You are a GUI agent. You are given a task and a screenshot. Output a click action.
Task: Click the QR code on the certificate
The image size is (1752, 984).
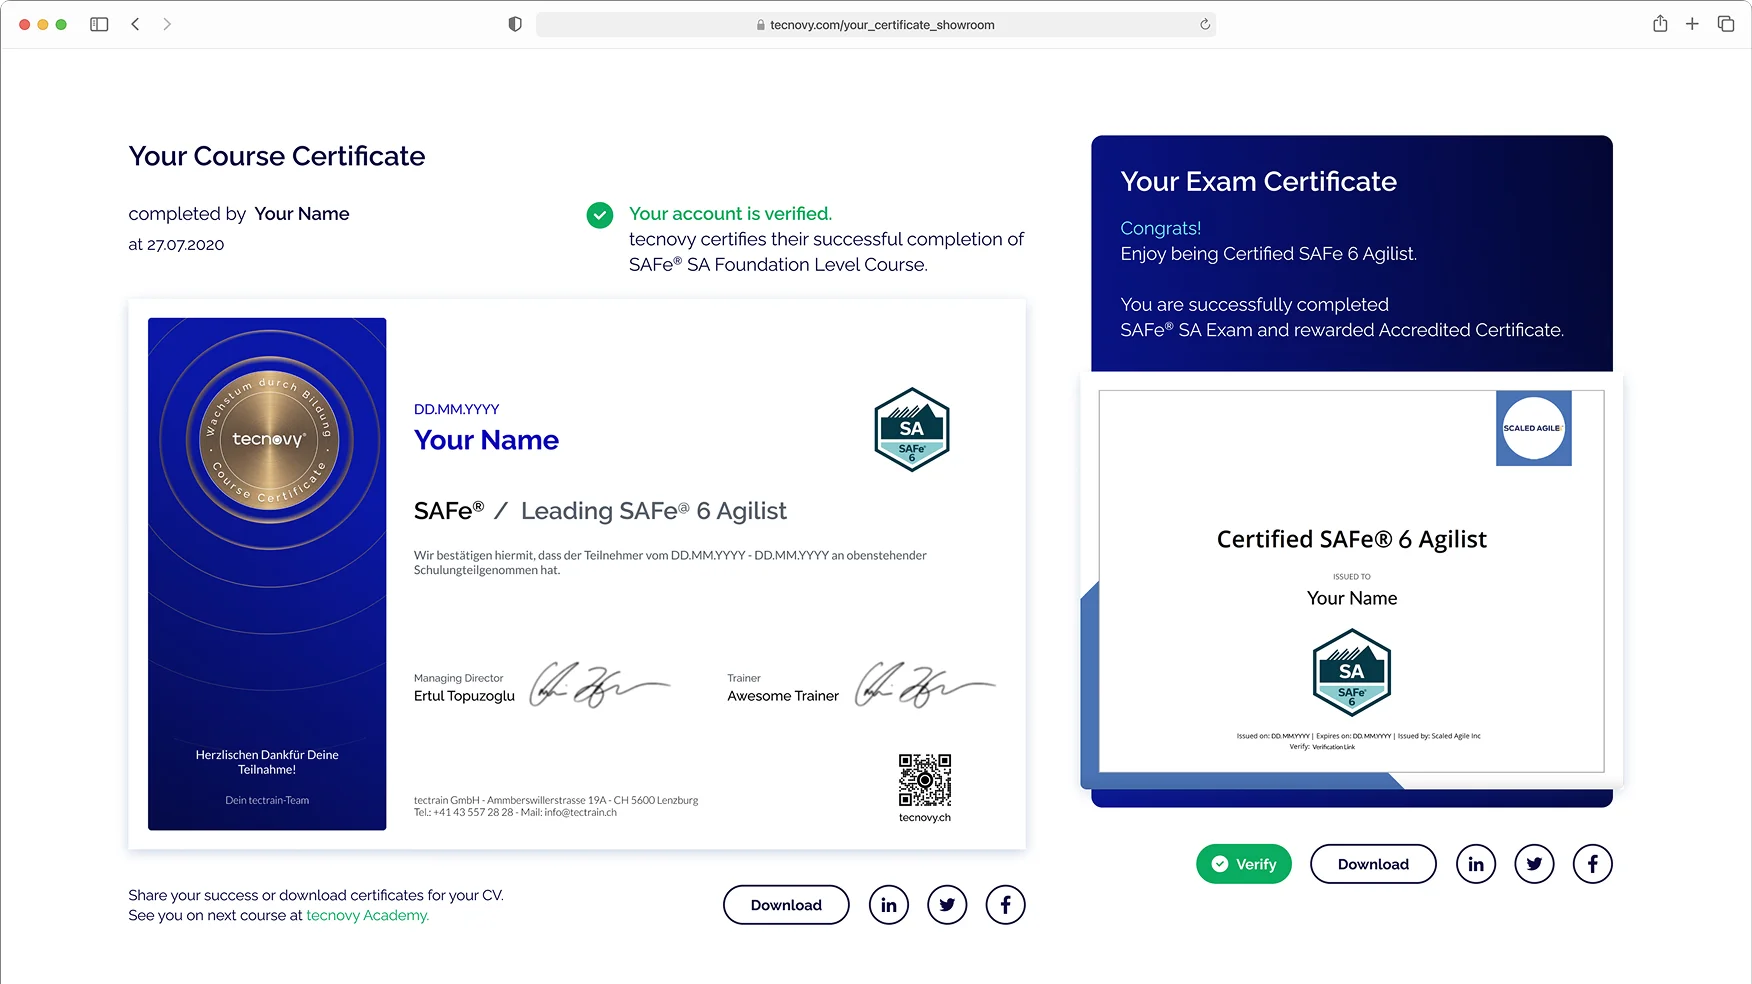coord(924,780)
